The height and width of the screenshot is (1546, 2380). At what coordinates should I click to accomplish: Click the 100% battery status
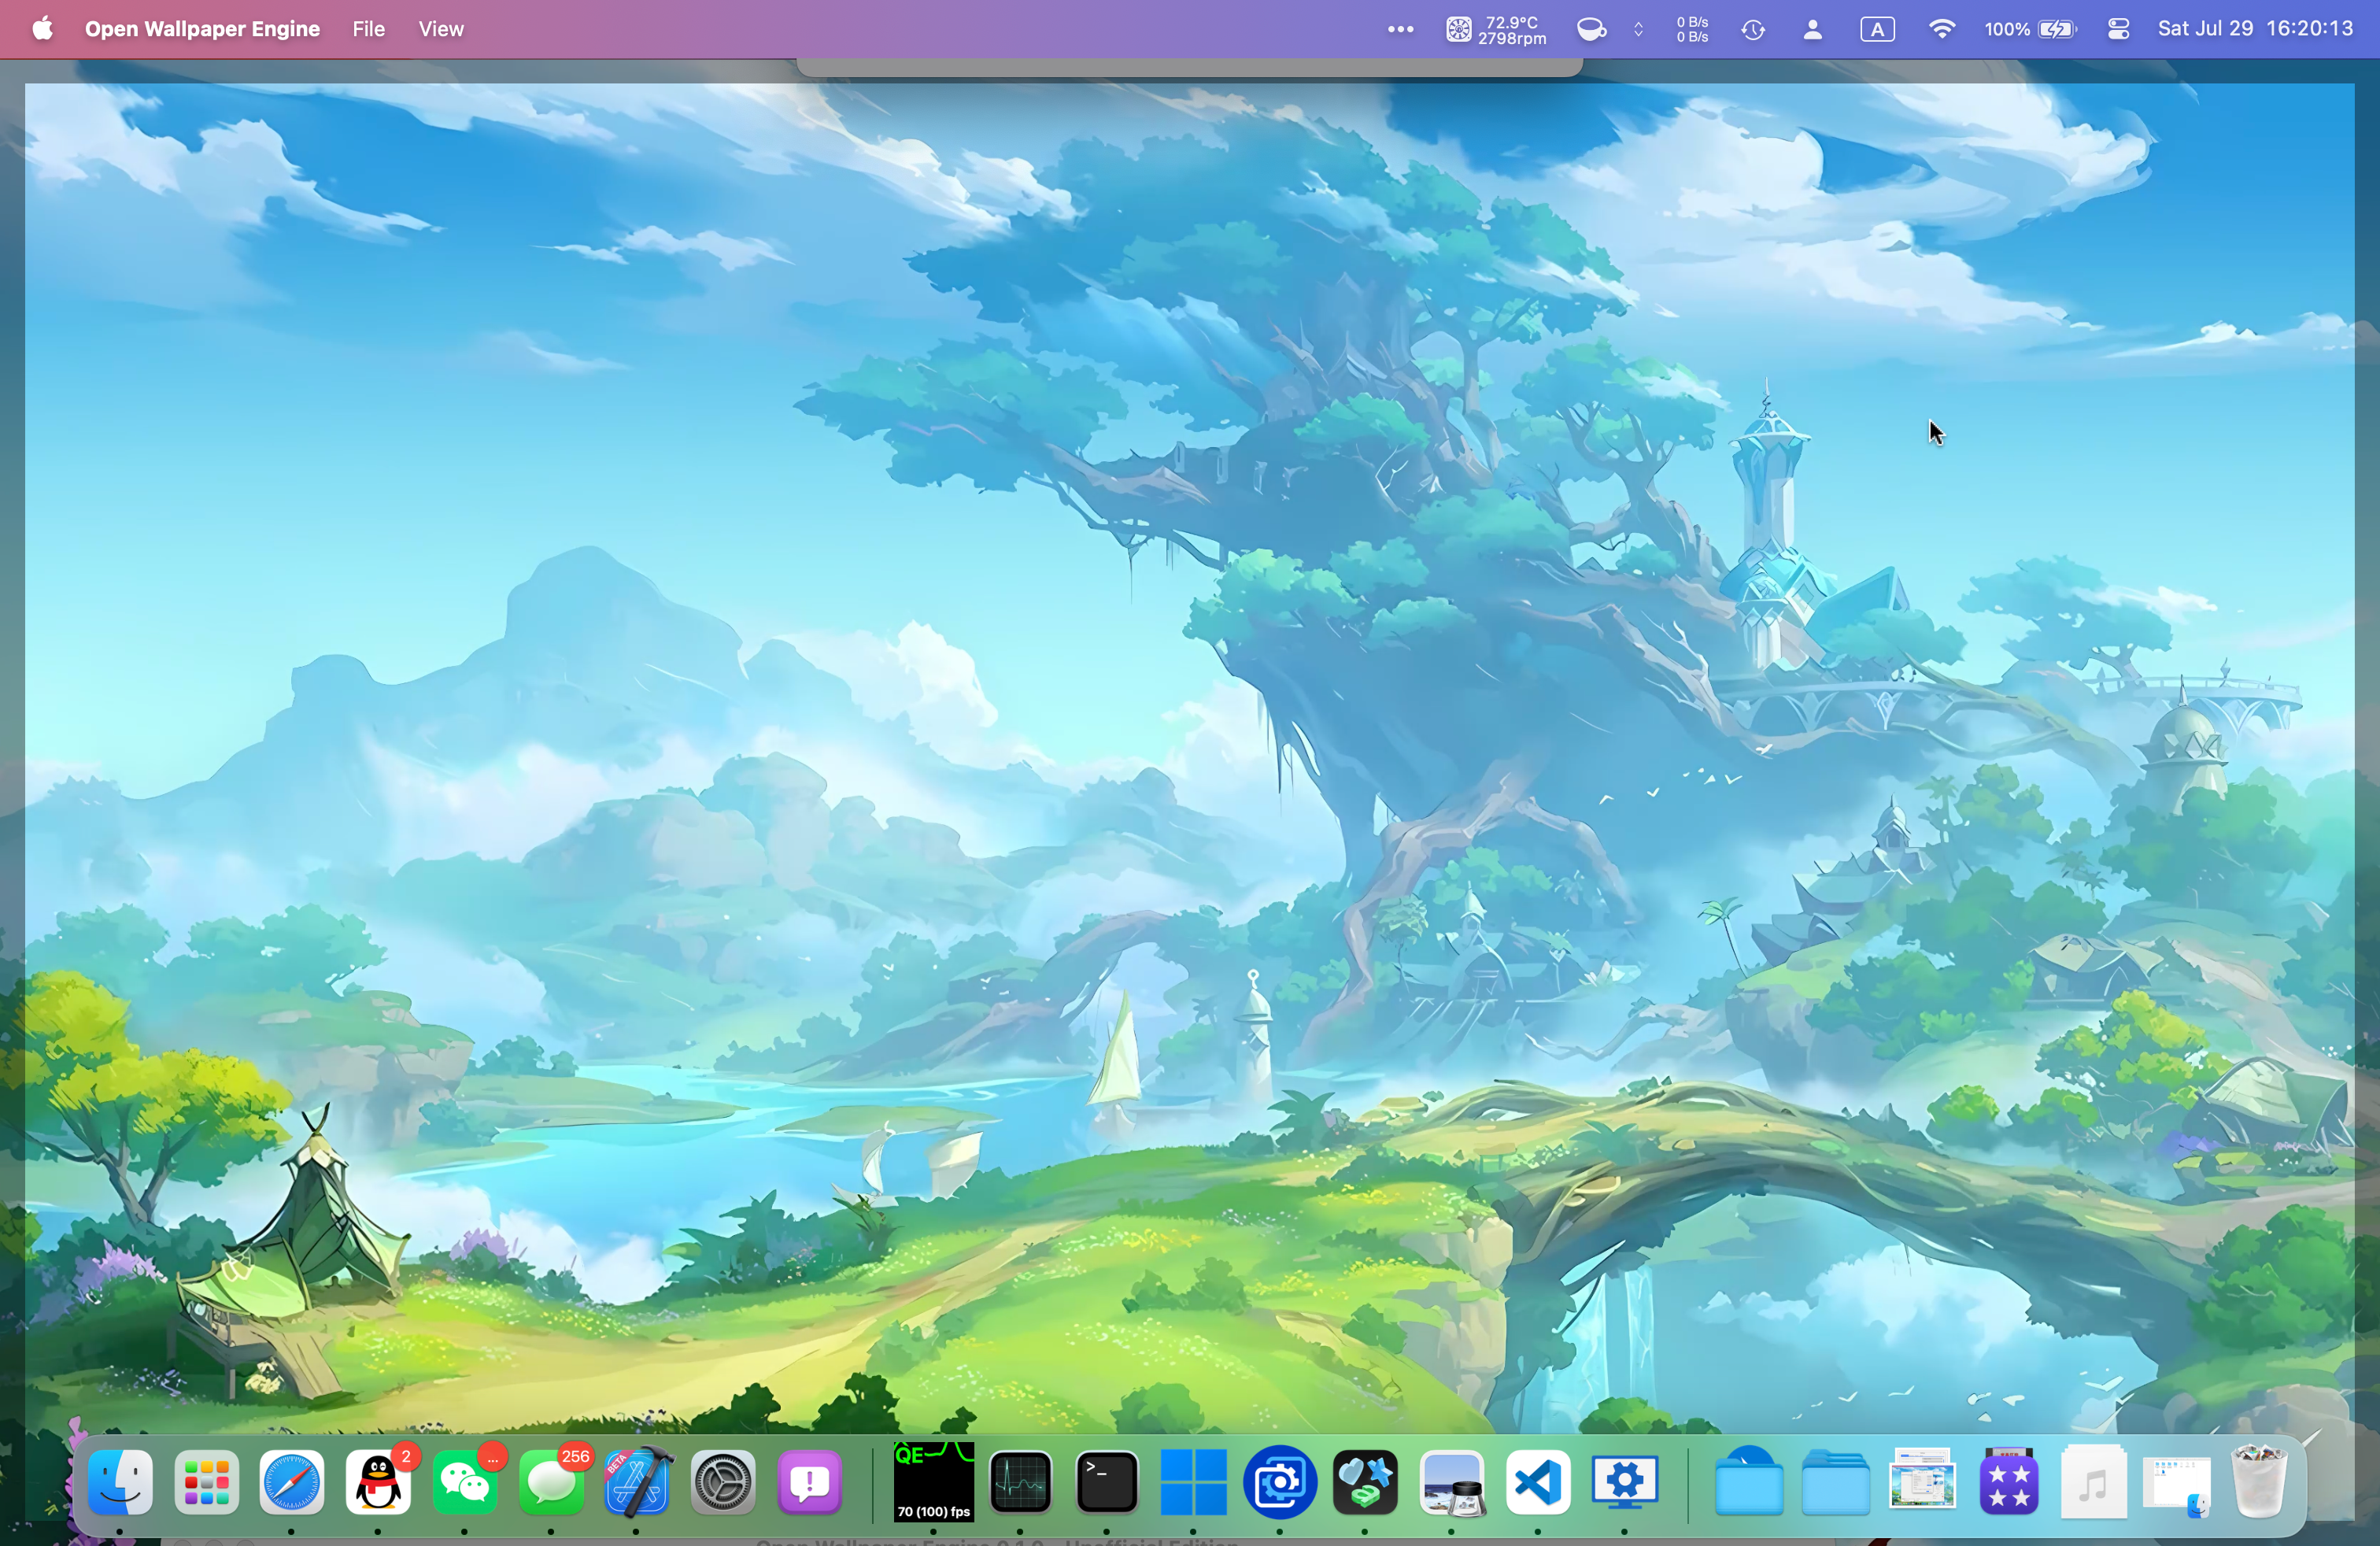(x=2030, y=29)
